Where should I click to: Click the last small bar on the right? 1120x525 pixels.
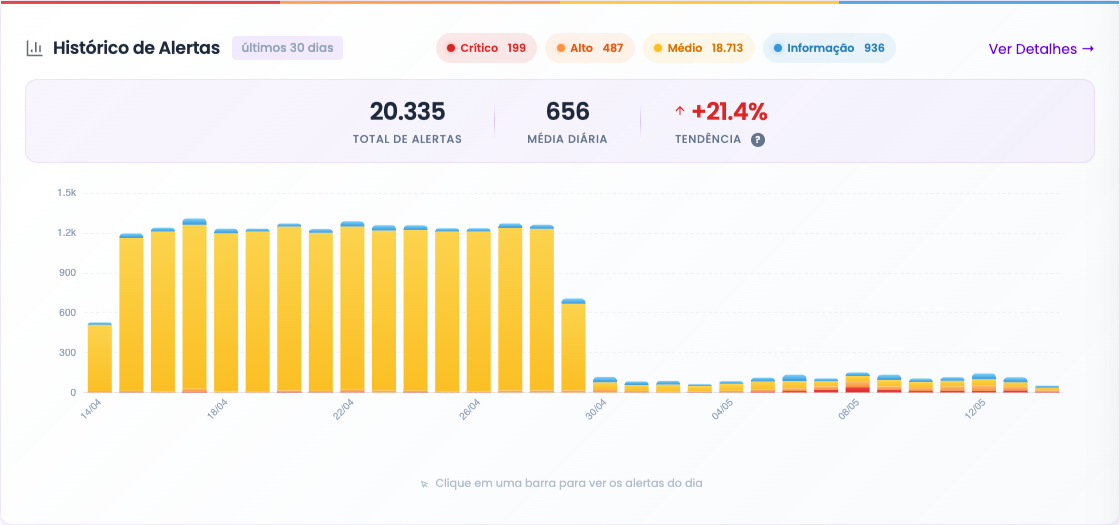click(x=1047, y=389)
